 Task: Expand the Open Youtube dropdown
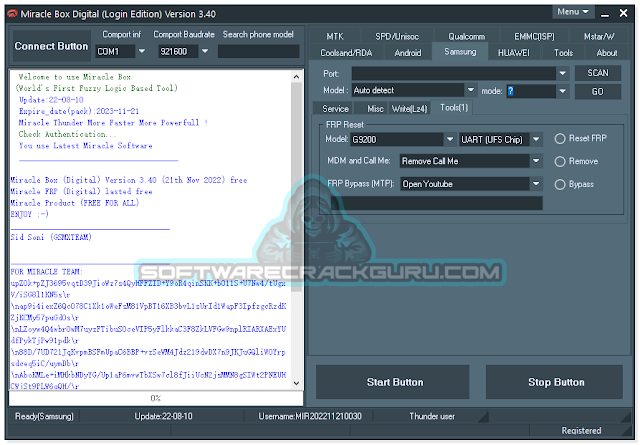pos(536,184)
